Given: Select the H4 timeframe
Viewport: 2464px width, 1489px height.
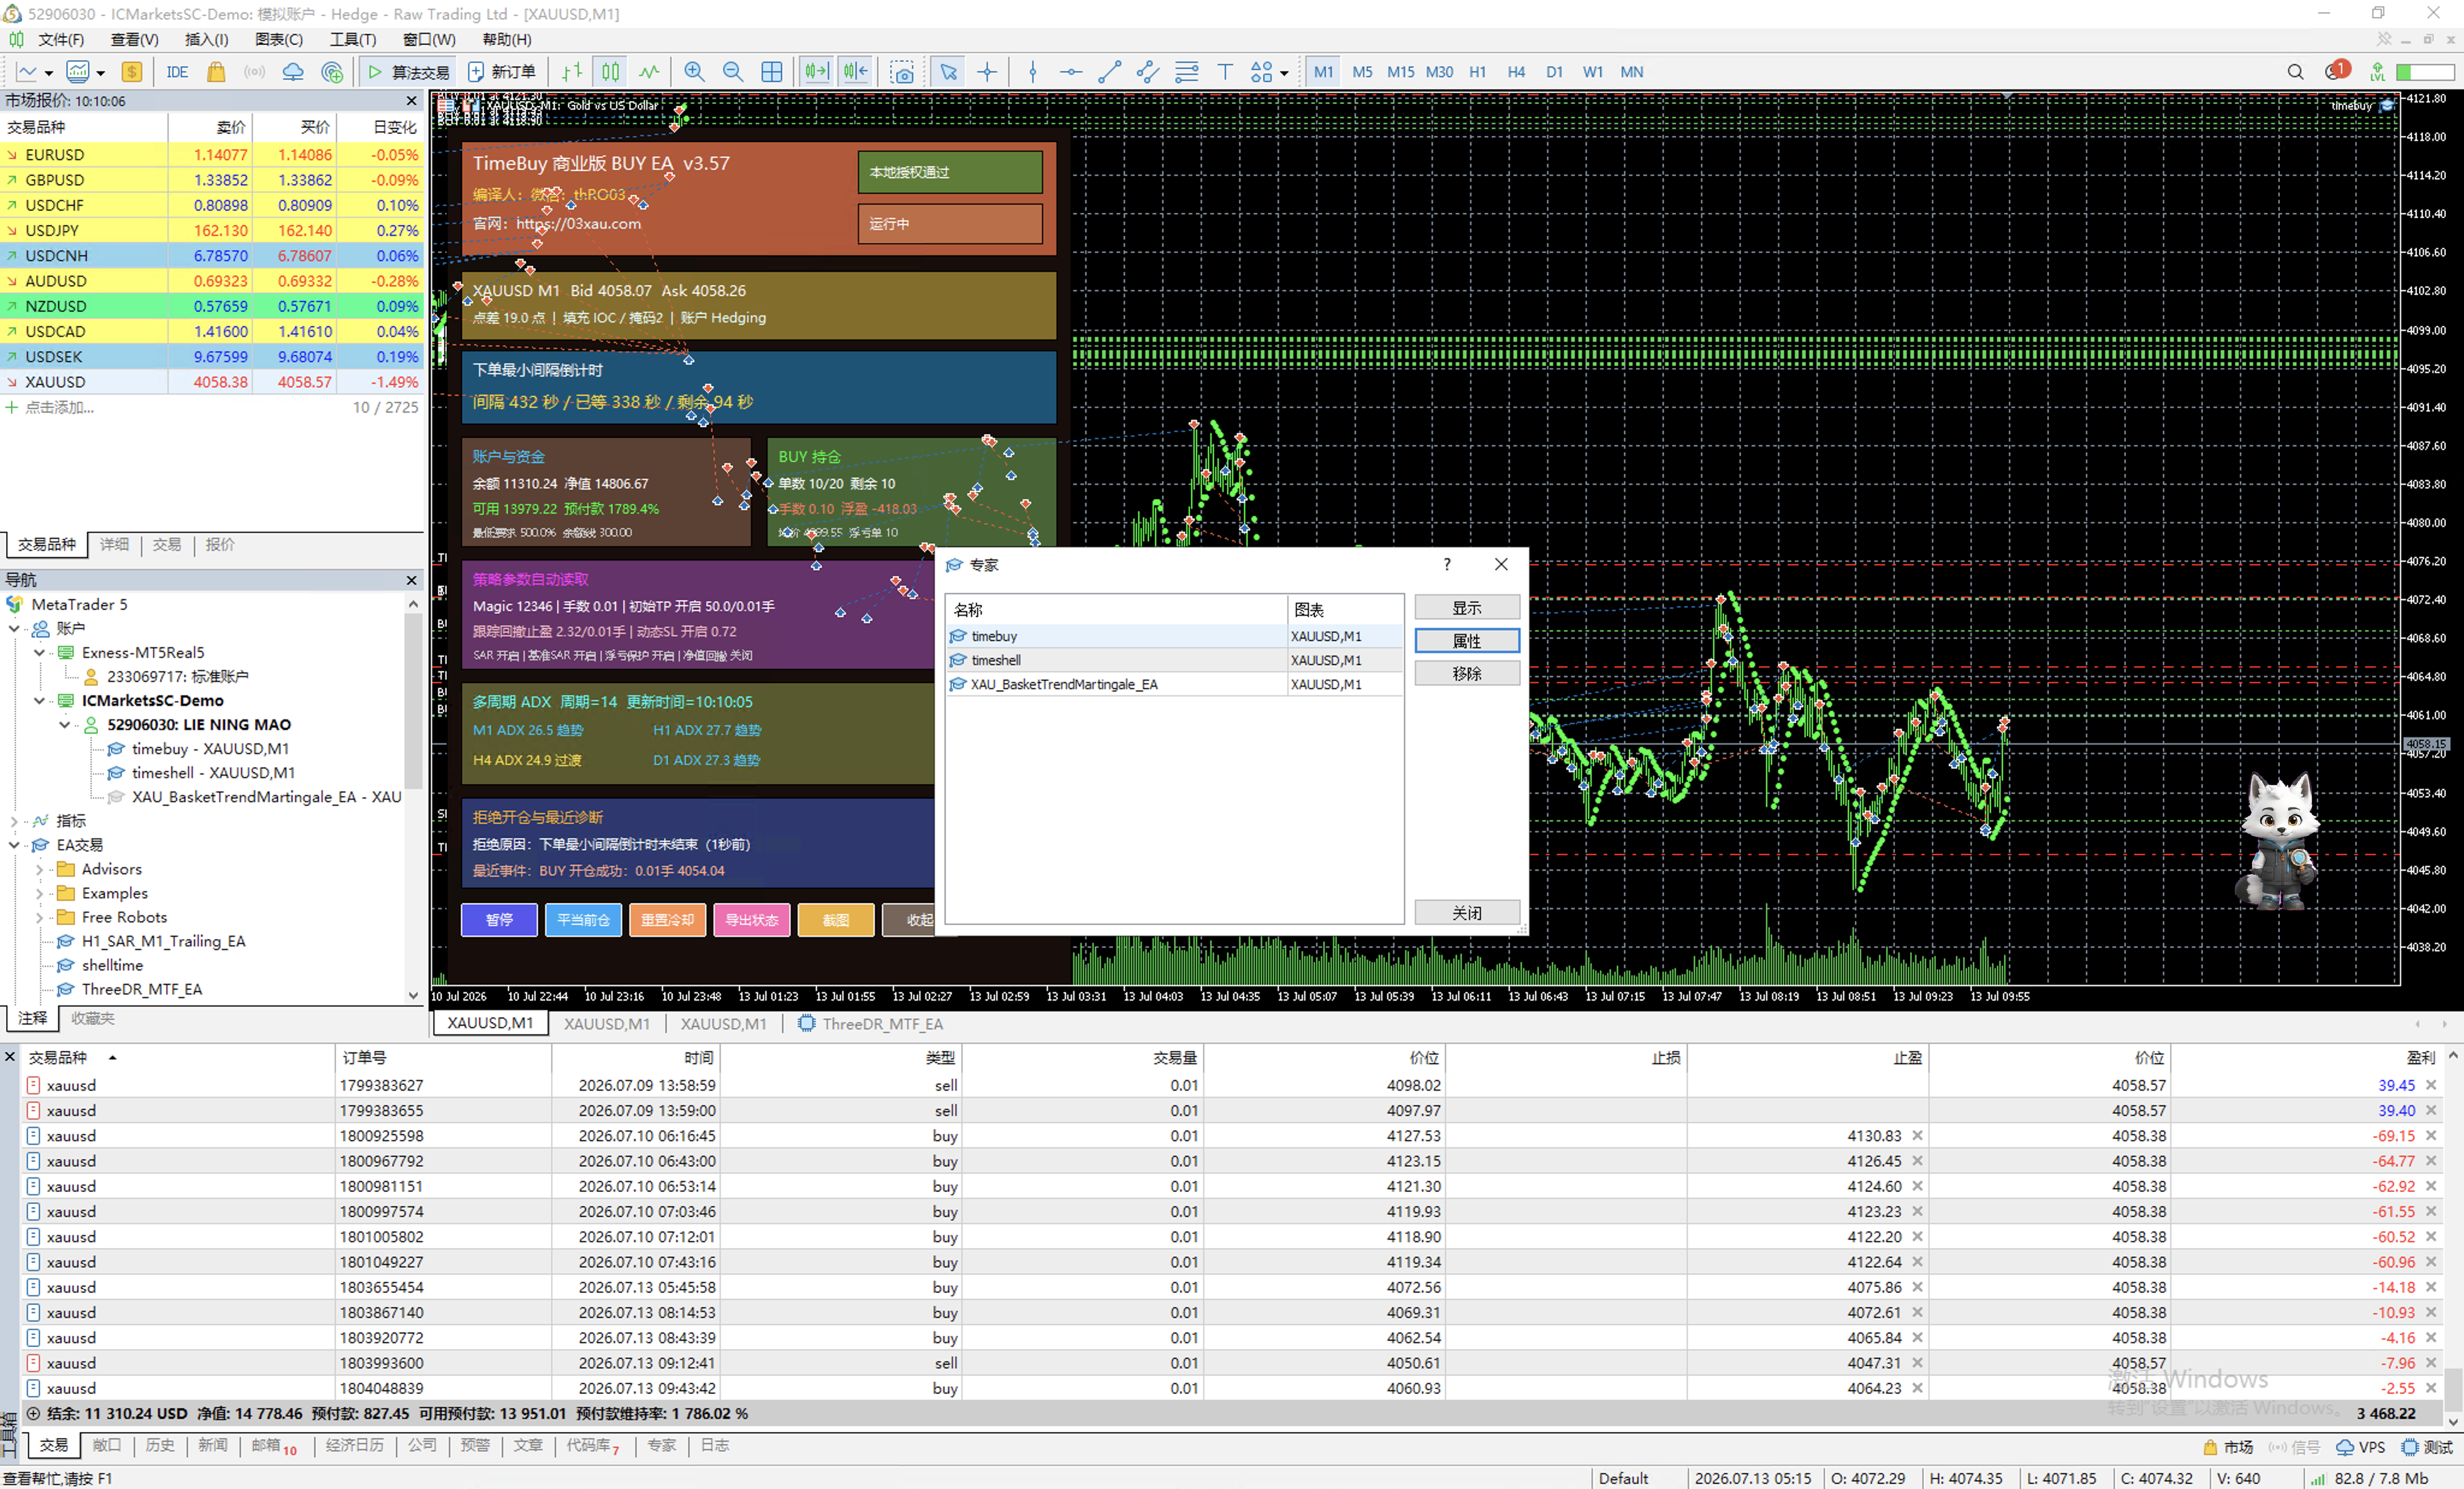Looking at the screenshot, I should pos(1516,72).
